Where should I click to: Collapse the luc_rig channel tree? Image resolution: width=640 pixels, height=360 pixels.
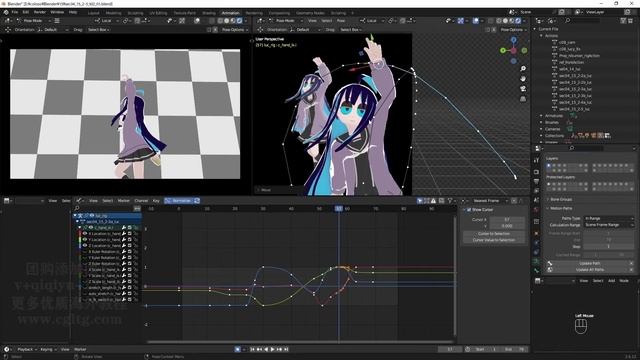[75, 215]
